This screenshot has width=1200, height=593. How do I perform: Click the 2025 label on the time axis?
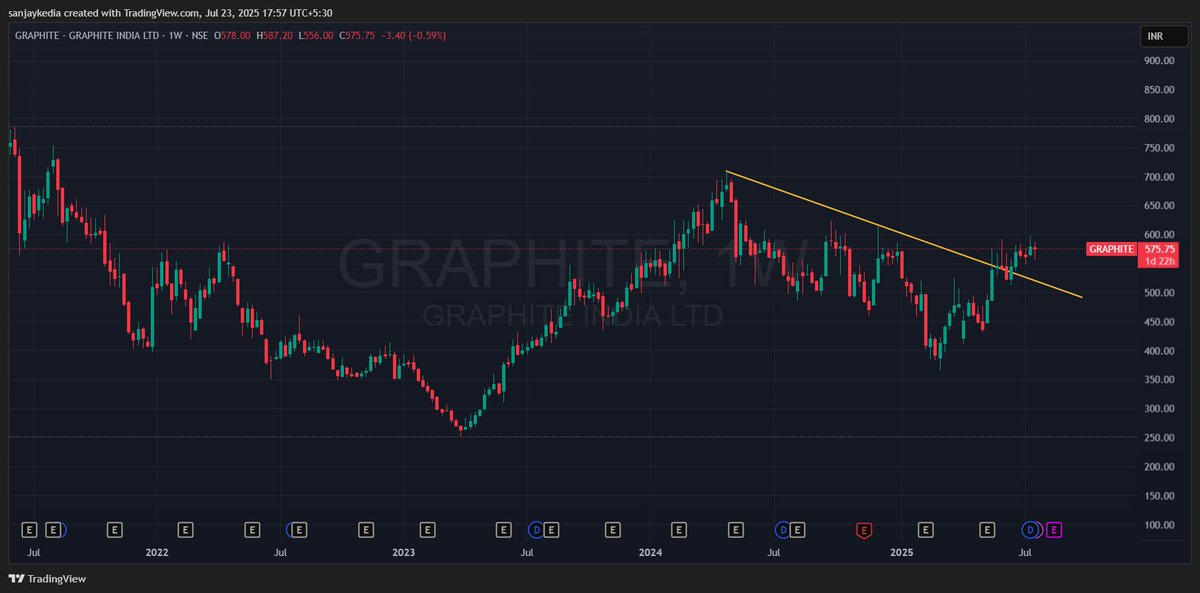pos(902,552)
